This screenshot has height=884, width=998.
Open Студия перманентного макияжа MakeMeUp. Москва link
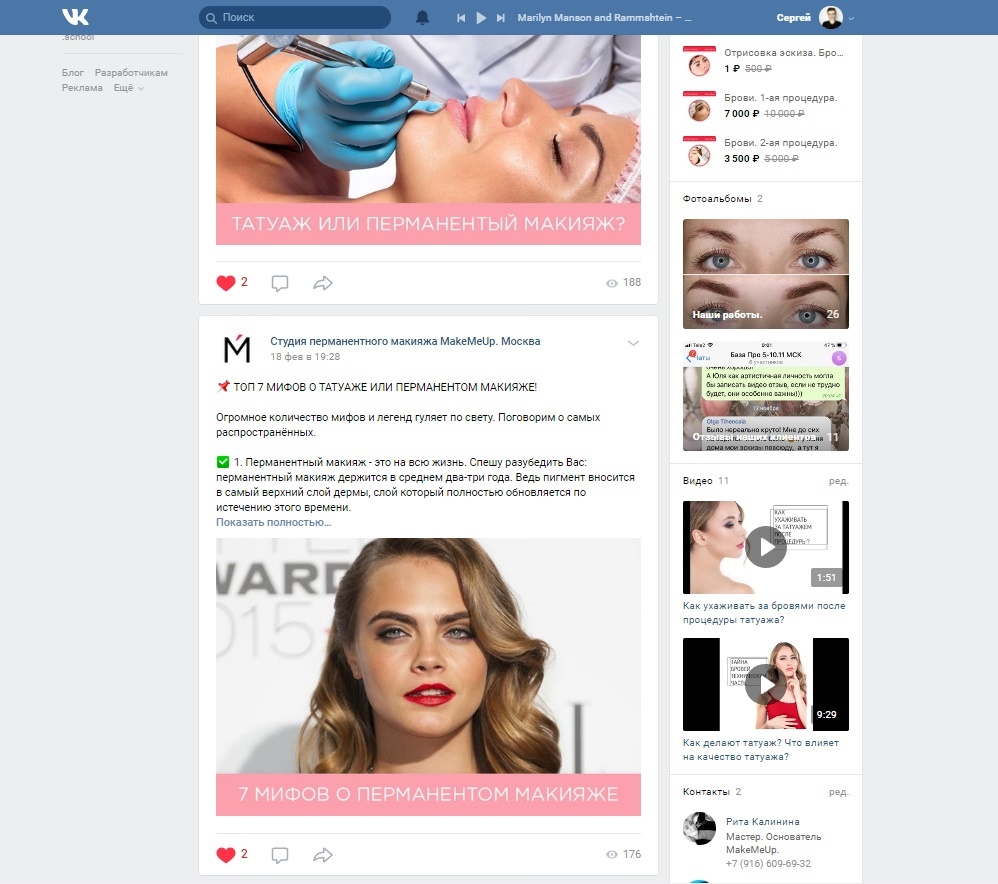click(405, 341)
